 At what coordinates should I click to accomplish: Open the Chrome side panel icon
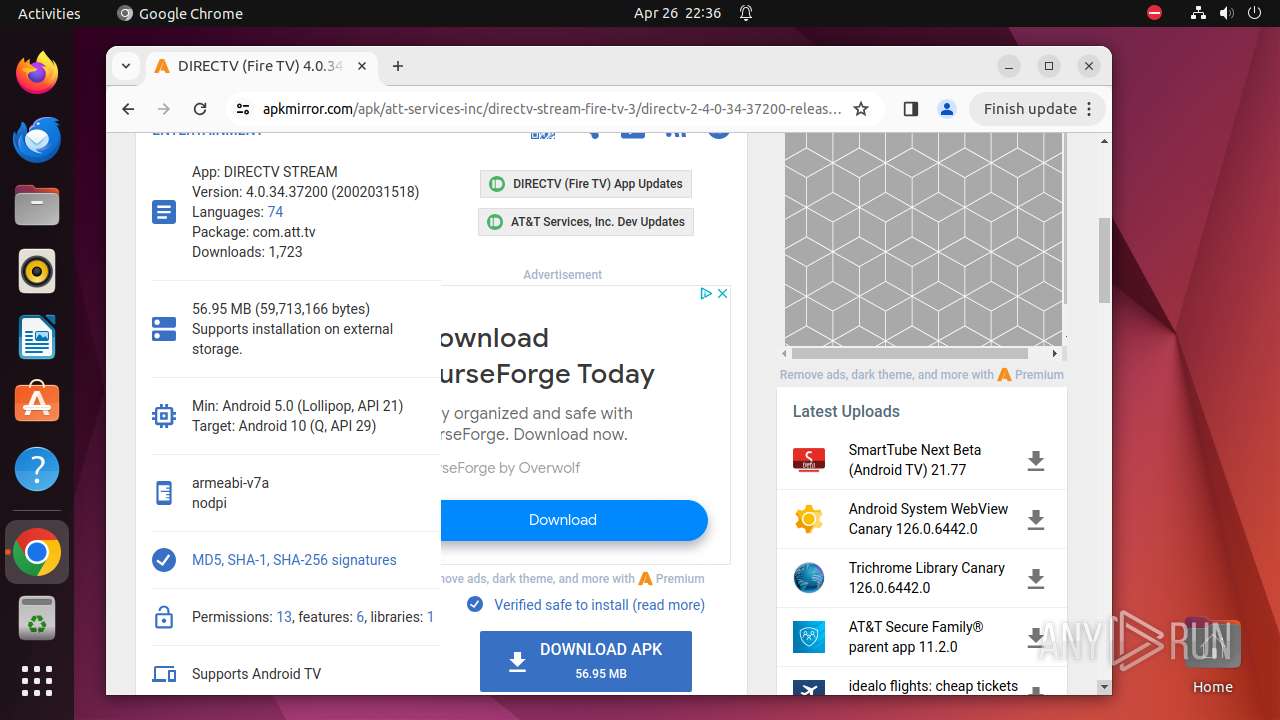click(x=910, y=109)
